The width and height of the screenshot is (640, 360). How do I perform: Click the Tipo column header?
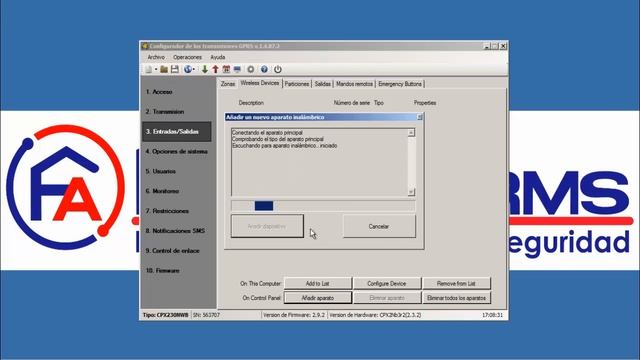click(x=379, y=103)
